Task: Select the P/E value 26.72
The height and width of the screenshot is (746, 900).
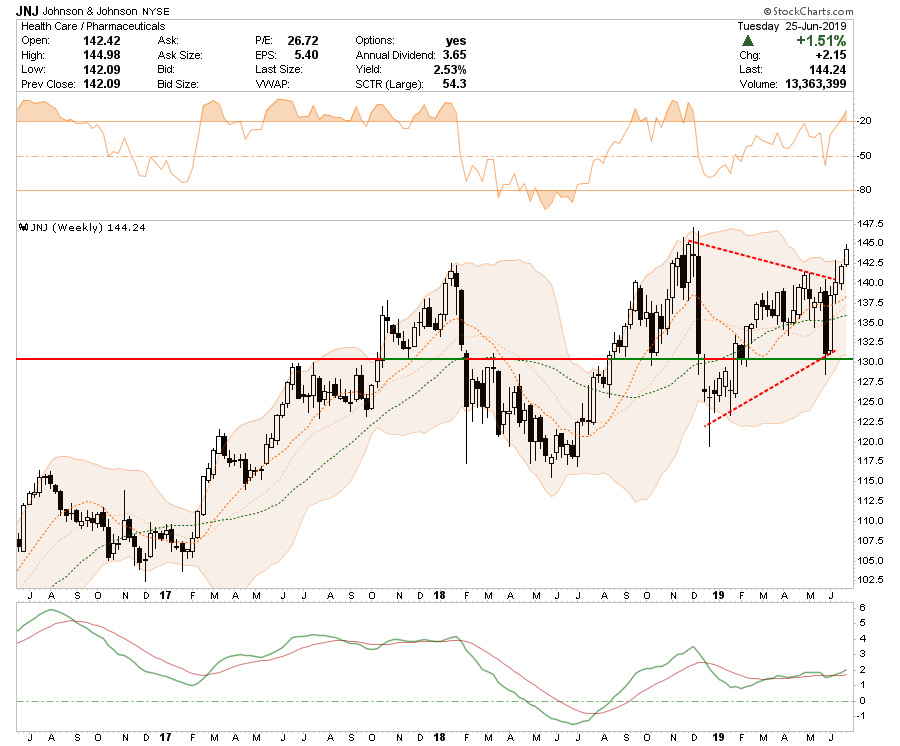Action: [x=302, y=41]
